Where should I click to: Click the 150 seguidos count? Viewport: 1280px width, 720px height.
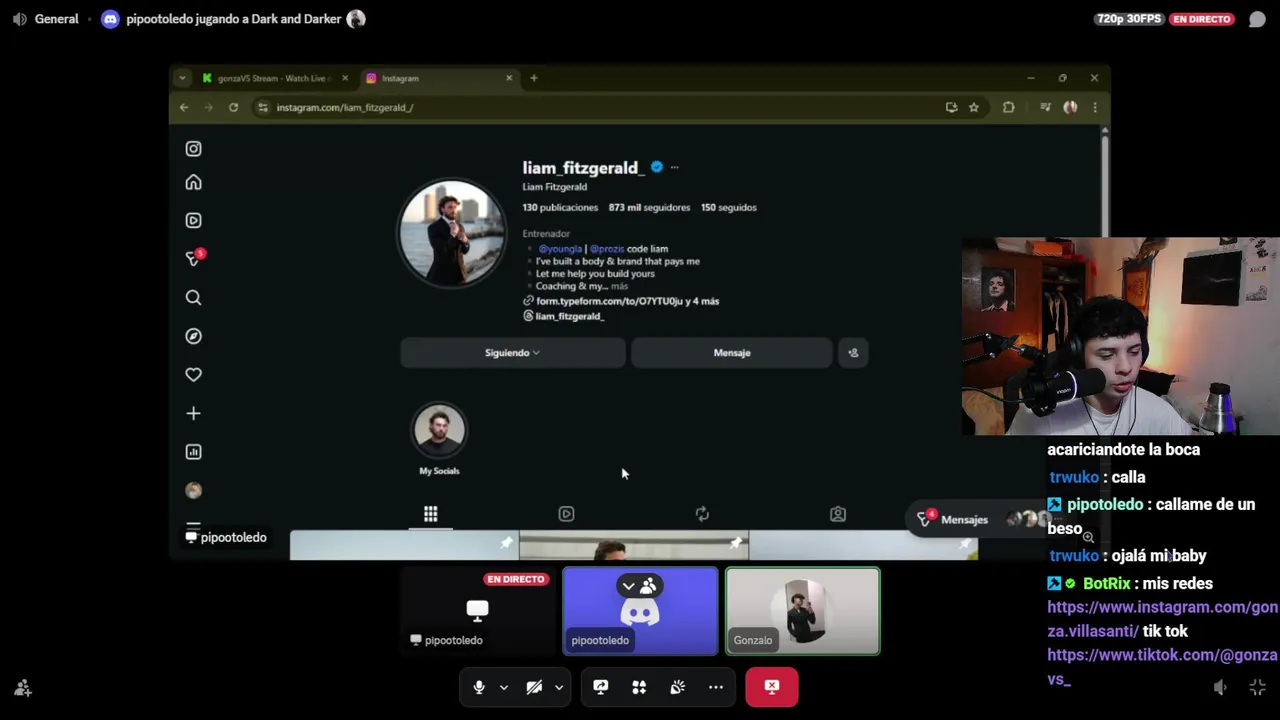point(729,208)
